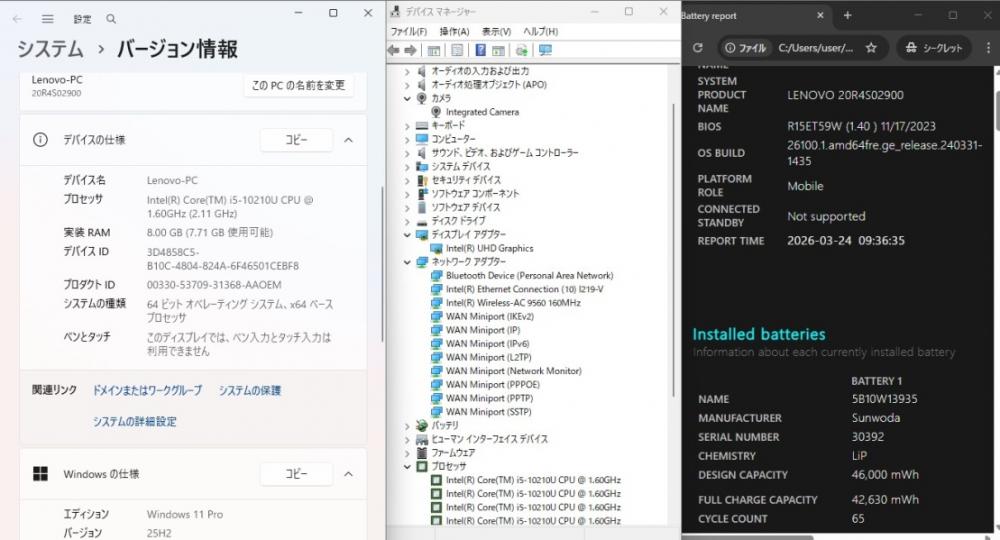Expand the バッテリ category
The image size is (1000, 540).
pyautogui.click(x=408, y=426)
